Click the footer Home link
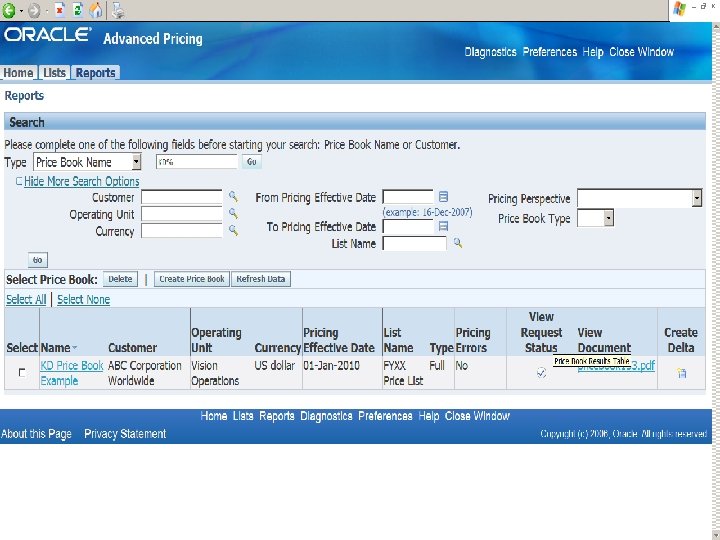The height and width of the screenshot is (540, 720). pyautogui.click(x=214, y=416)
